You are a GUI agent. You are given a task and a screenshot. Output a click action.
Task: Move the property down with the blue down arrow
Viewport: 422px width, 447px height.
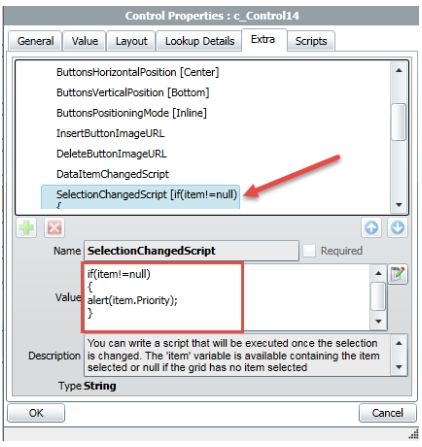point(397,228)
